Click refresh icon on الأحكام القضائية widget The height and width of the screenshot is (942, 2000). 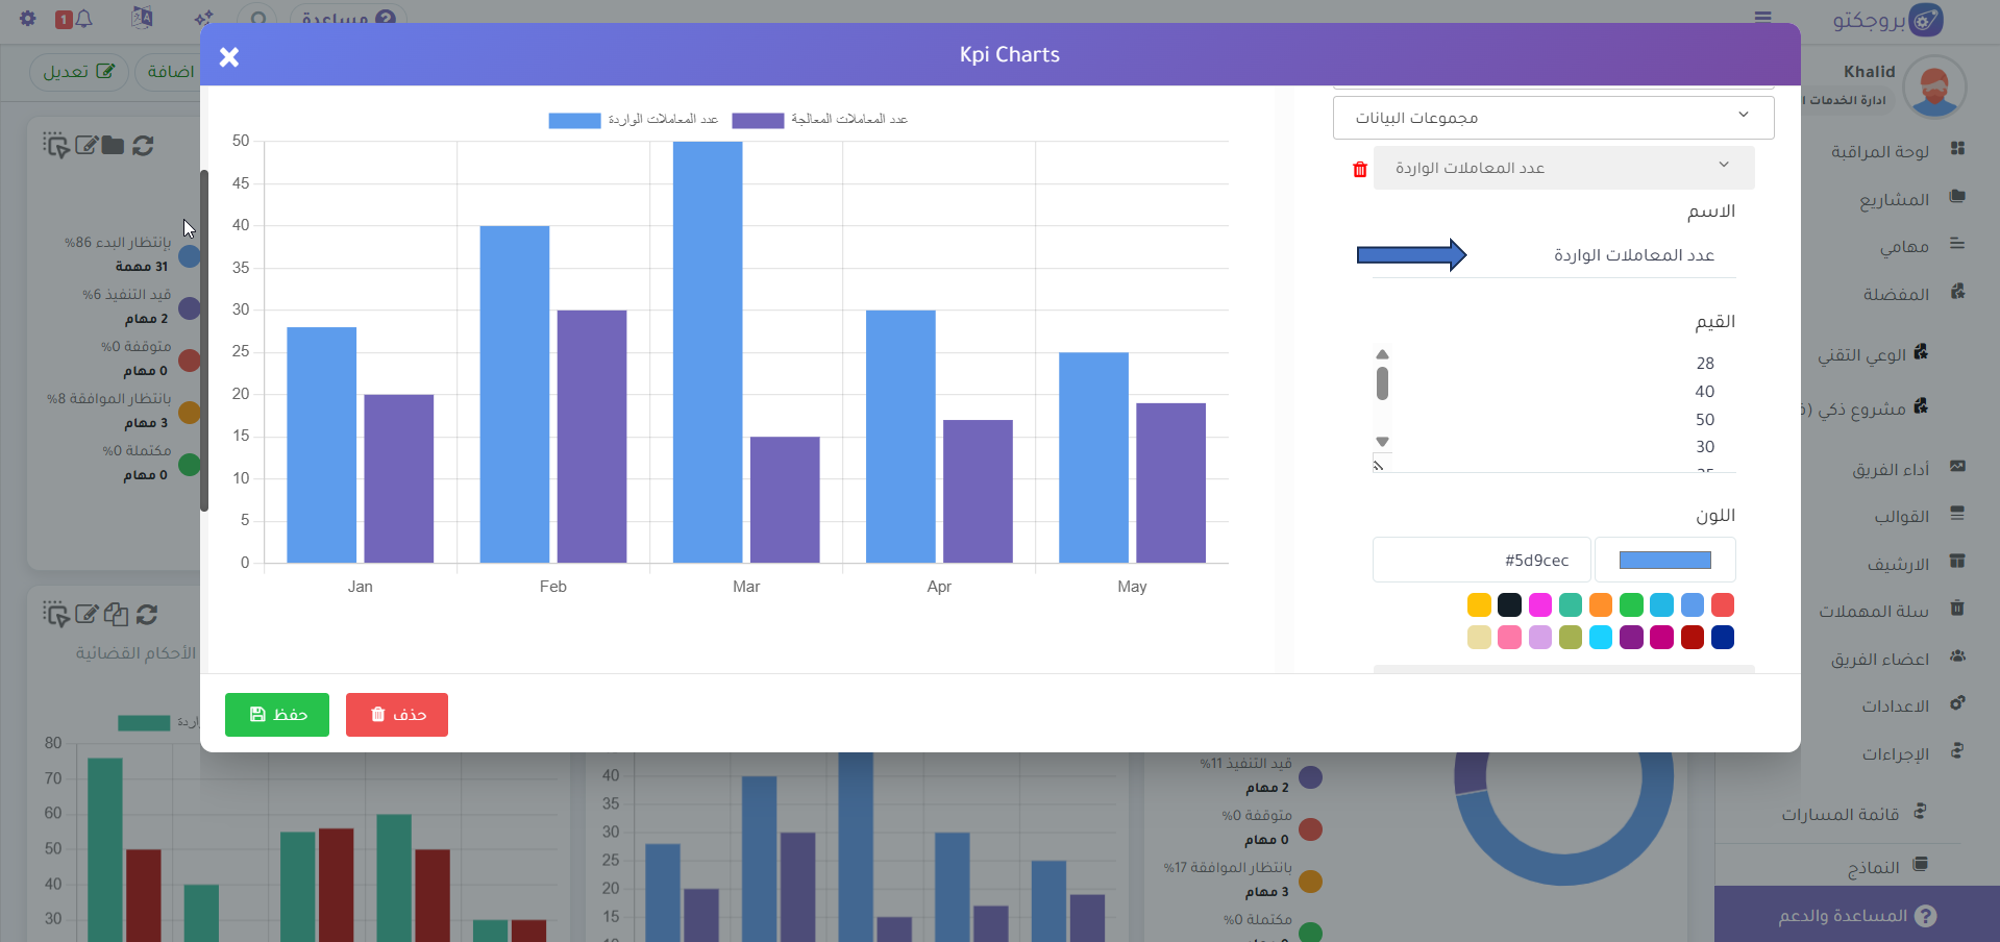147,614
